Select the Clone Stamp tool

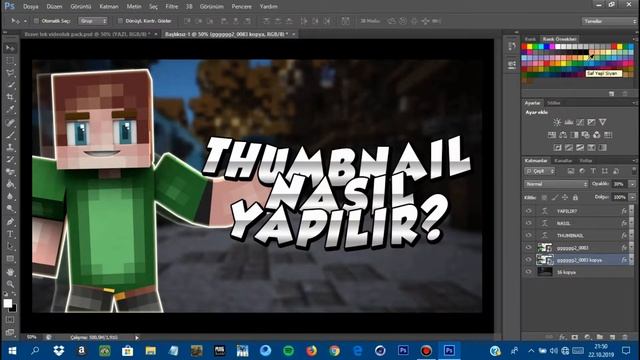[x=10, y=147]
